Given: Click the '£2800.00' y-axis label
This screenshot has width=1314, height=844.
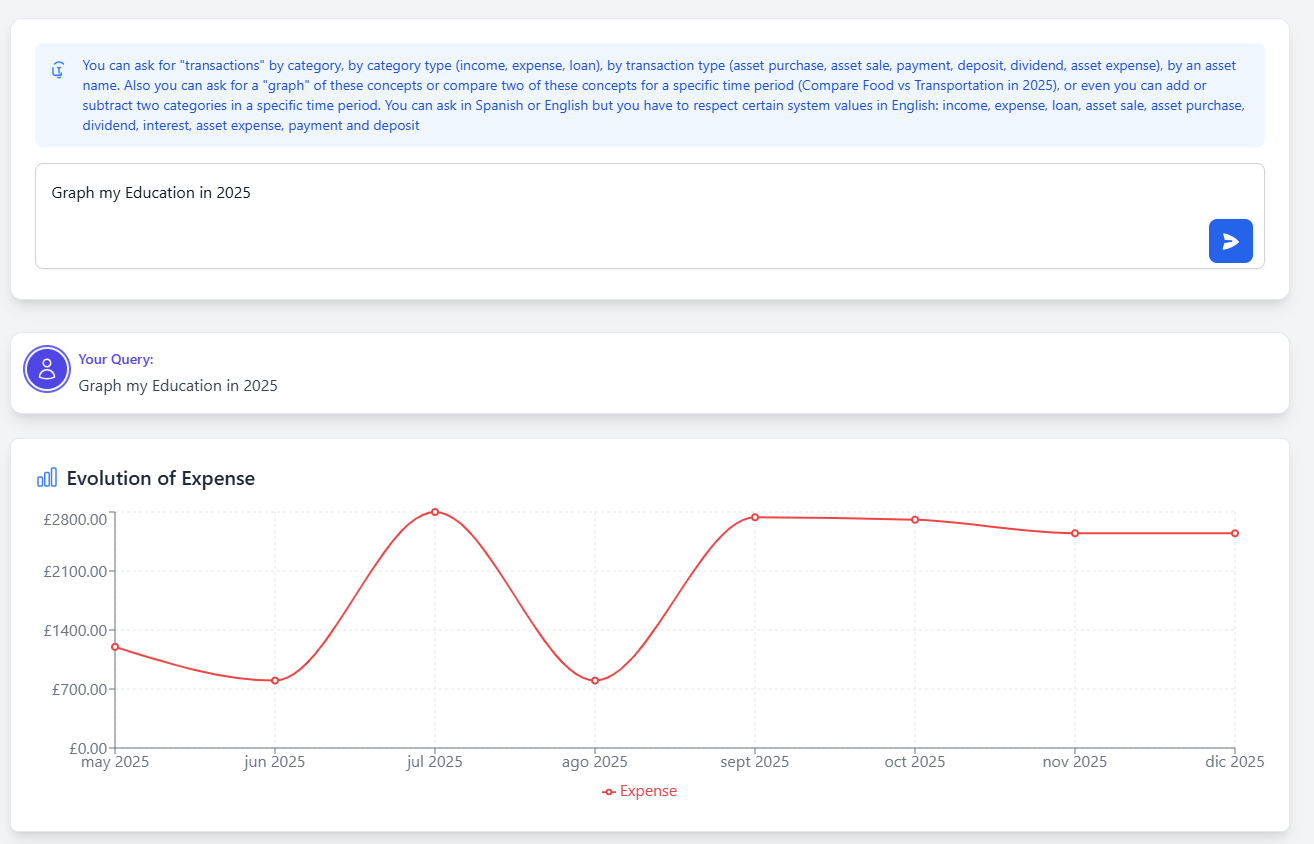Looking at the screenshot, I should [x=75, y=519].
